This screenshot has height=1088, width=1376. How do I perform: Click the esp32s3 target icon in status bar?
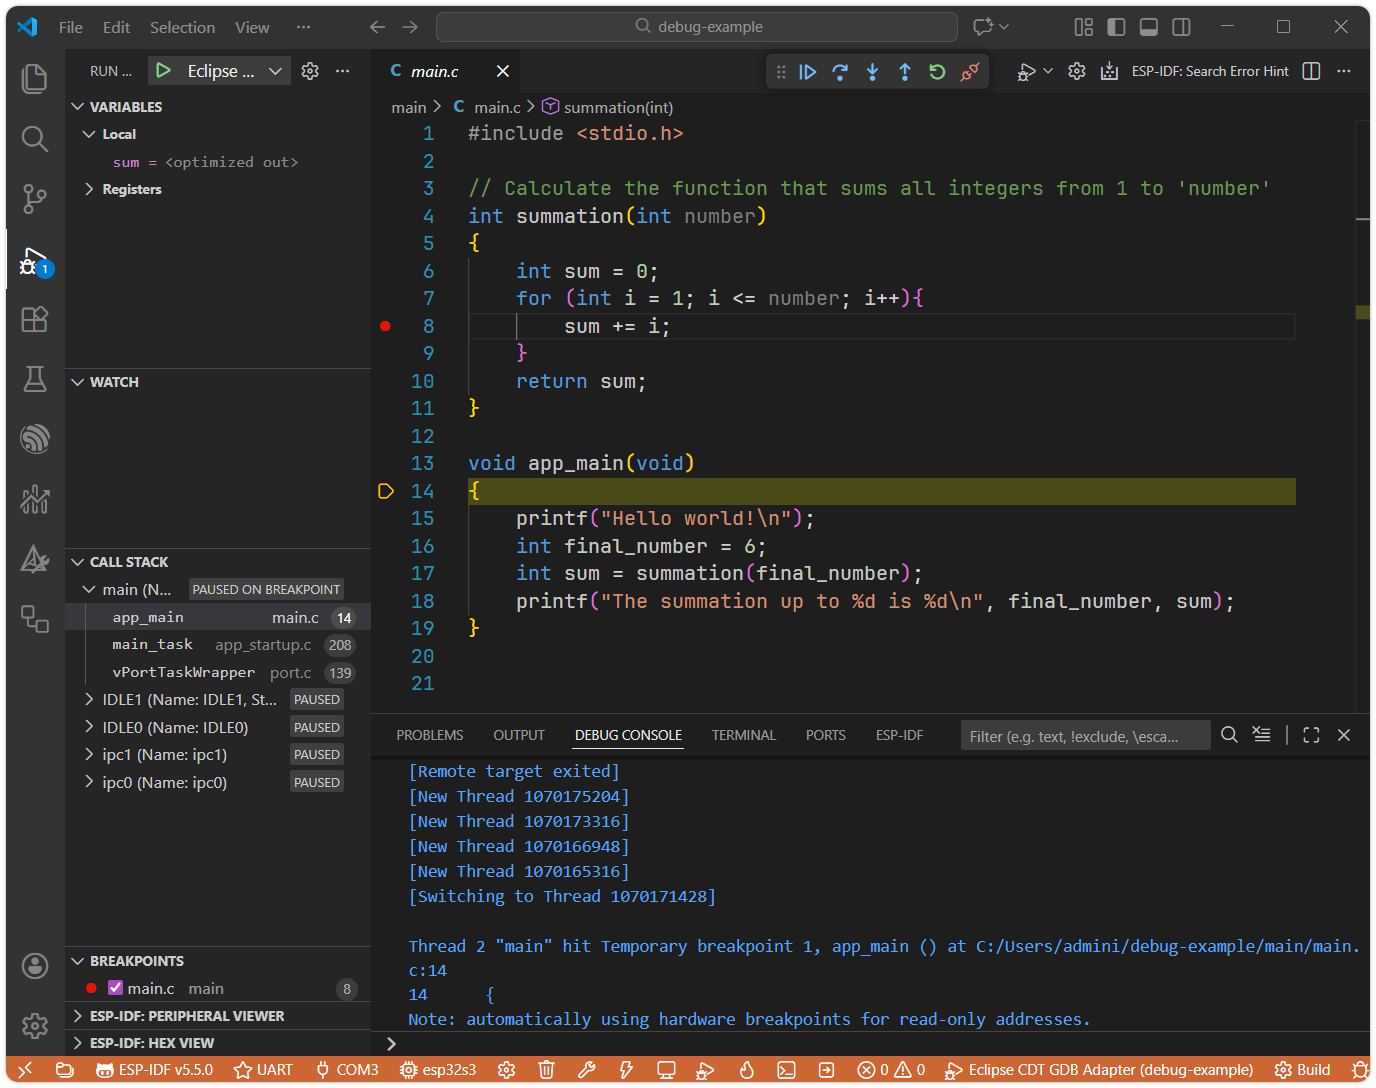[x=438, y=1070]
